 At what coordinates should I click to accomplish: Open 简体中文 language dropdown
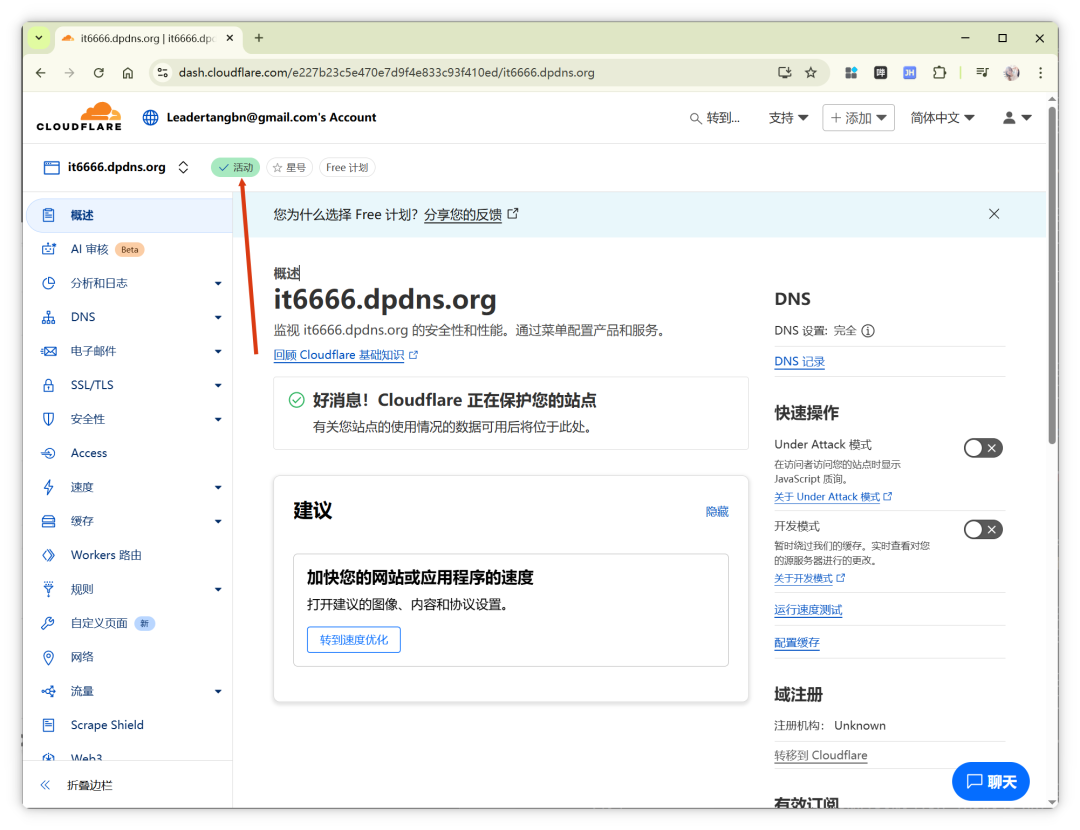[x=942, y=118]
